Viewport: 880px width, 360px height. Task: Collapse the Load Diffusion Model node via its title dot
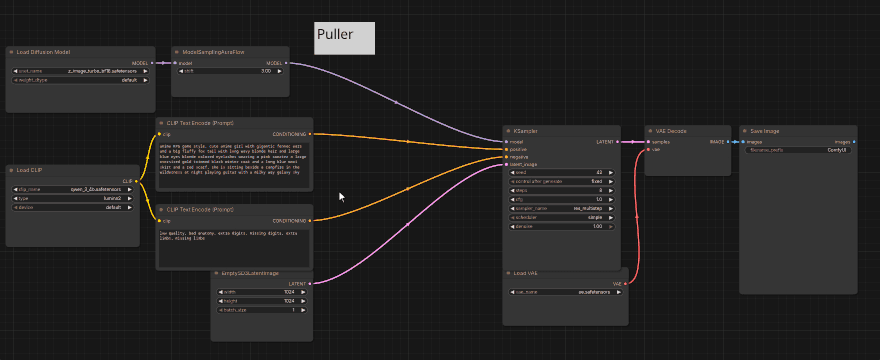click(11, 52)
